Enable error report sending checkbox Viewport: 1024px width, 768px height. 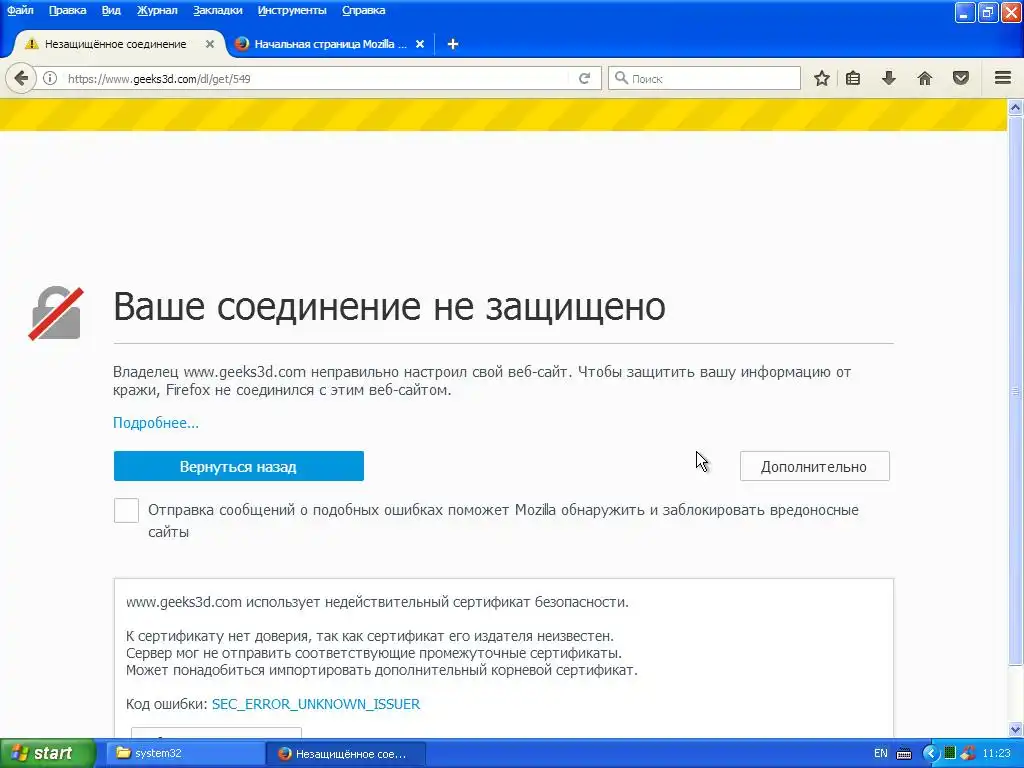(126, 510)
